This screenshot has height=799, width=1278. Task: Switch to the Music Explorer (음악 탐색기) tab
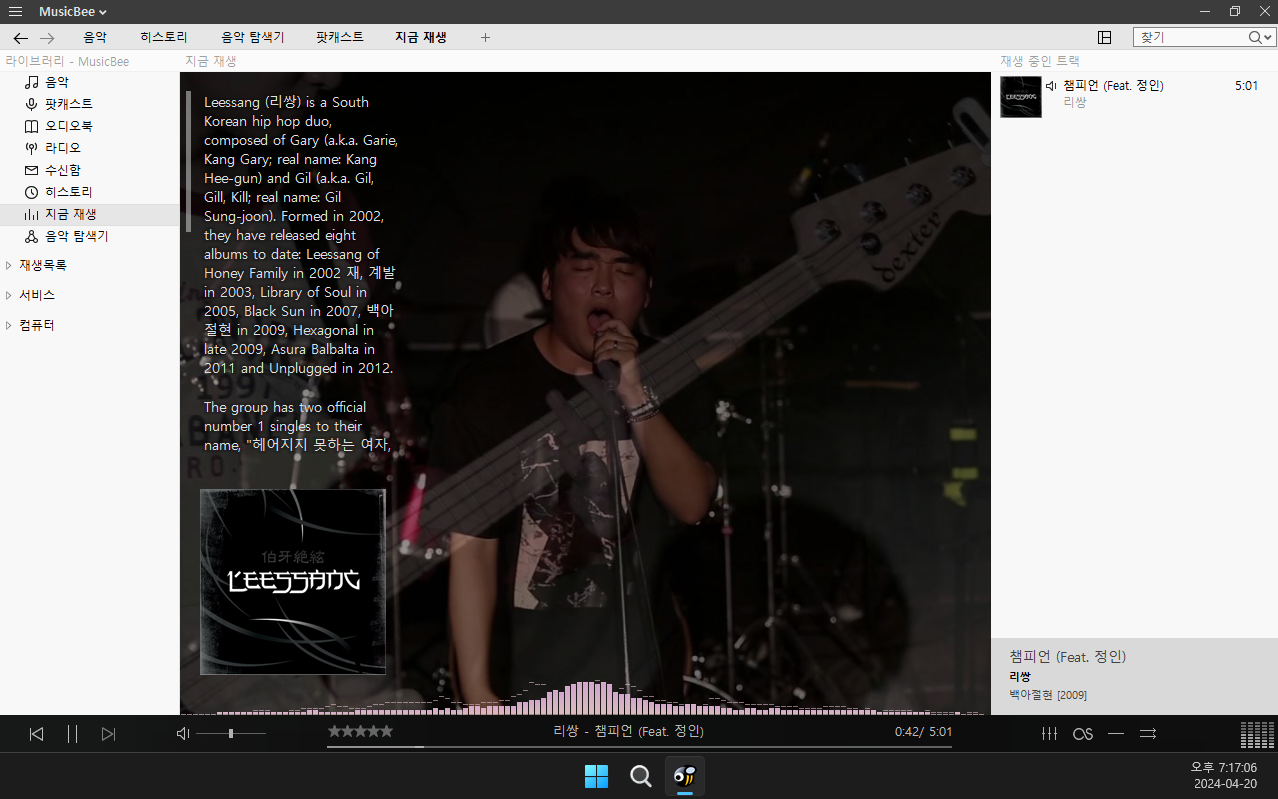coord(253,37)
